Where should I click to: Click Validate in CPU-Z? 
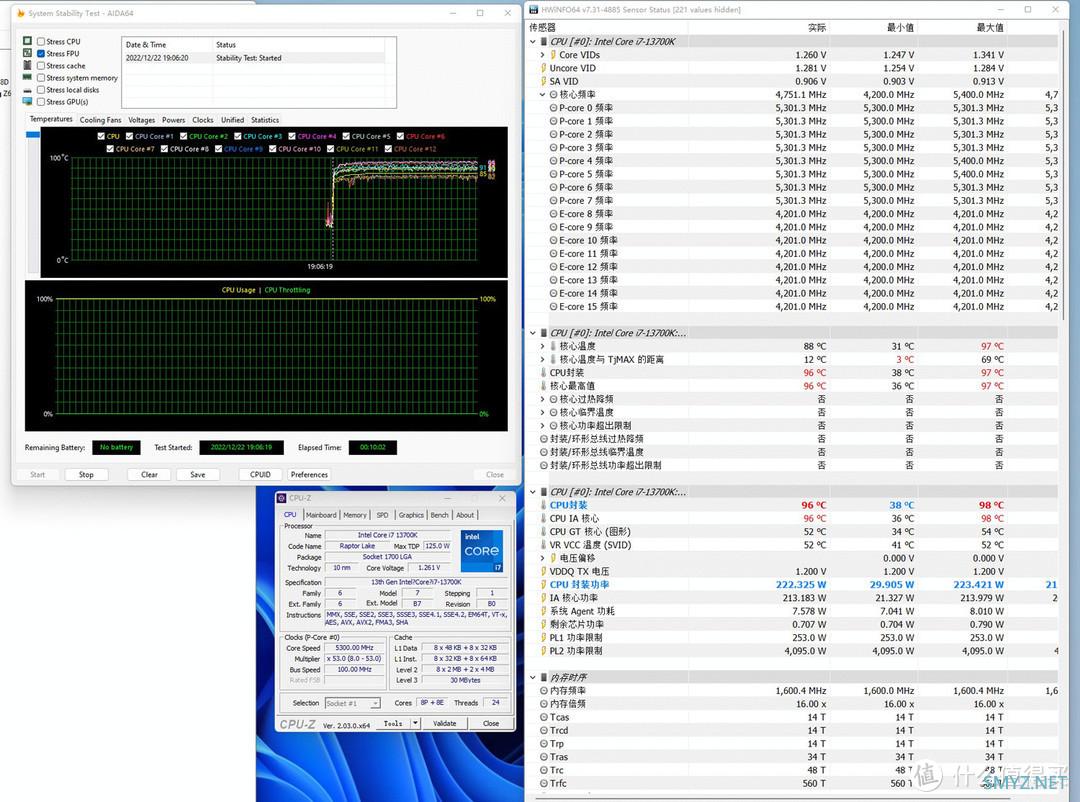coord(445,723)
